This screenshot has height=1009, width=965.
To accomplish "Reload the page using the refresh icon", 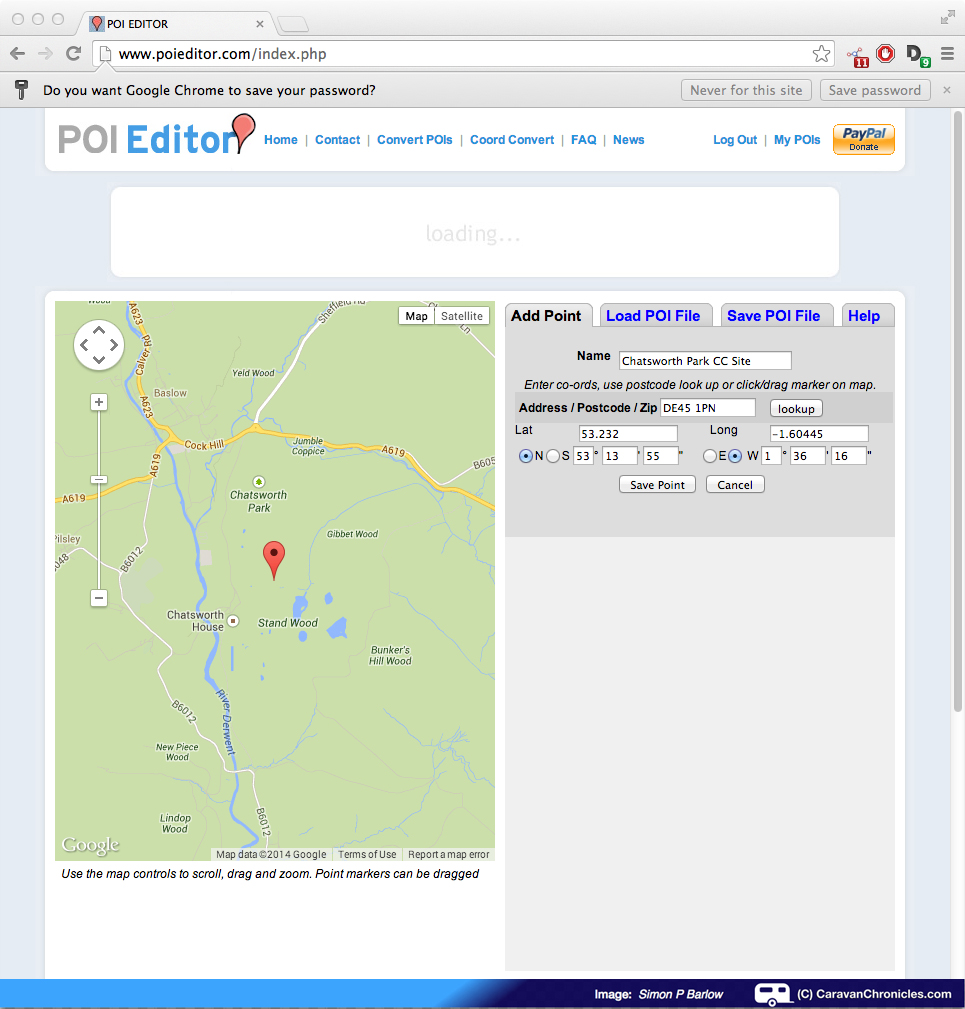I will (x=73, y=54).
